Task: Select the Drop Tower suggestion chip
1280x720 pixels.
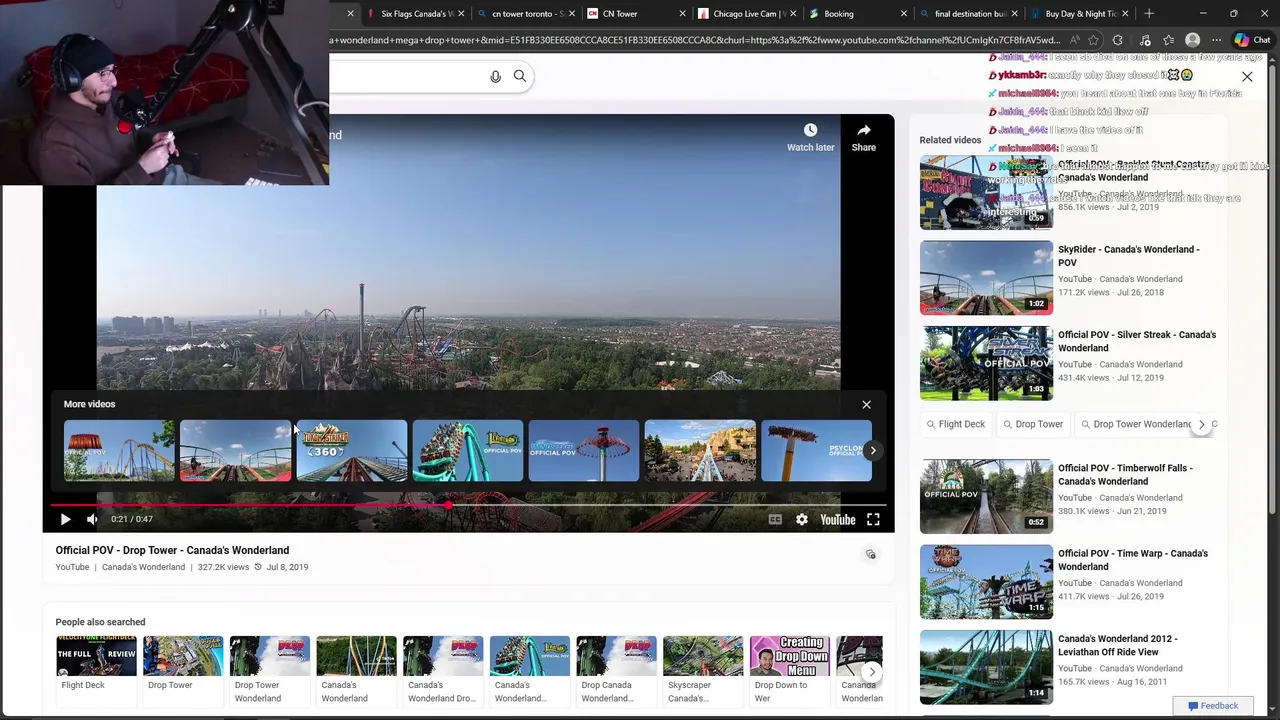Action: point(1033,424)
